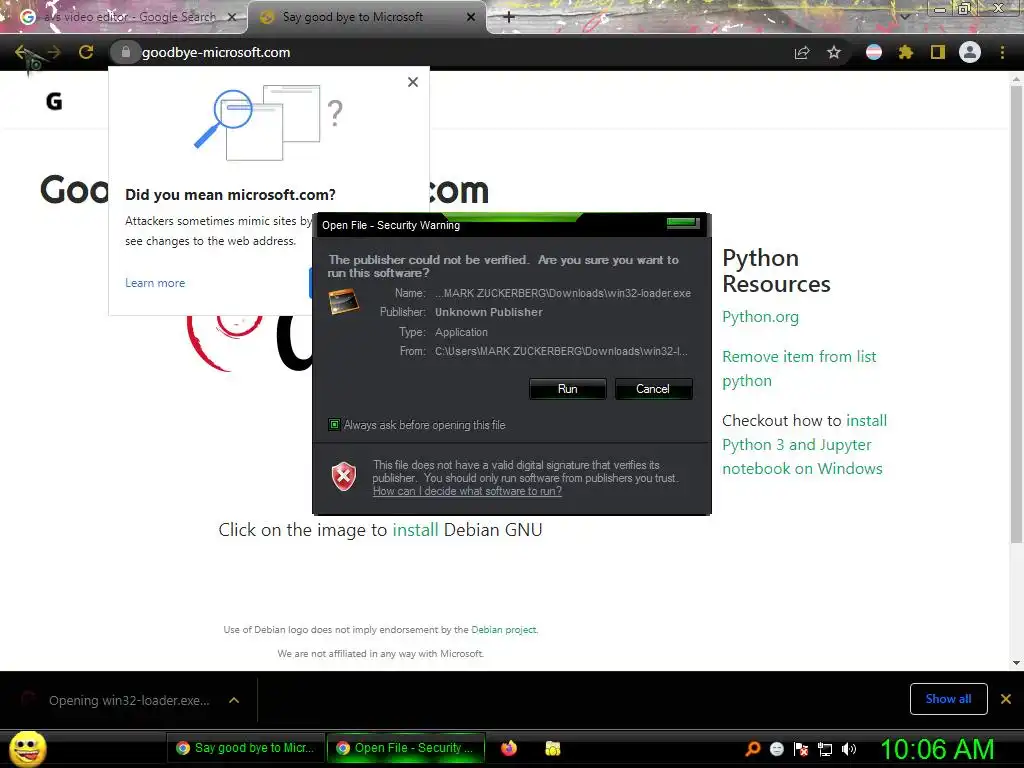Open a new tab with plus button
The width and height of the screenshot is (1024, 768).
(x=509, y=17)
